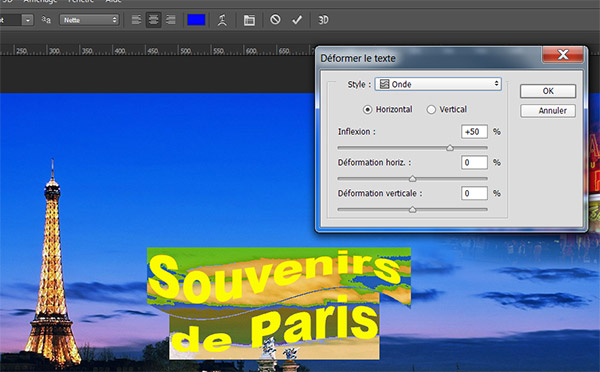Open the Style Onde dropdown
Image resolution: width=600 pixels, height=372 pixels.
(438, 84)
